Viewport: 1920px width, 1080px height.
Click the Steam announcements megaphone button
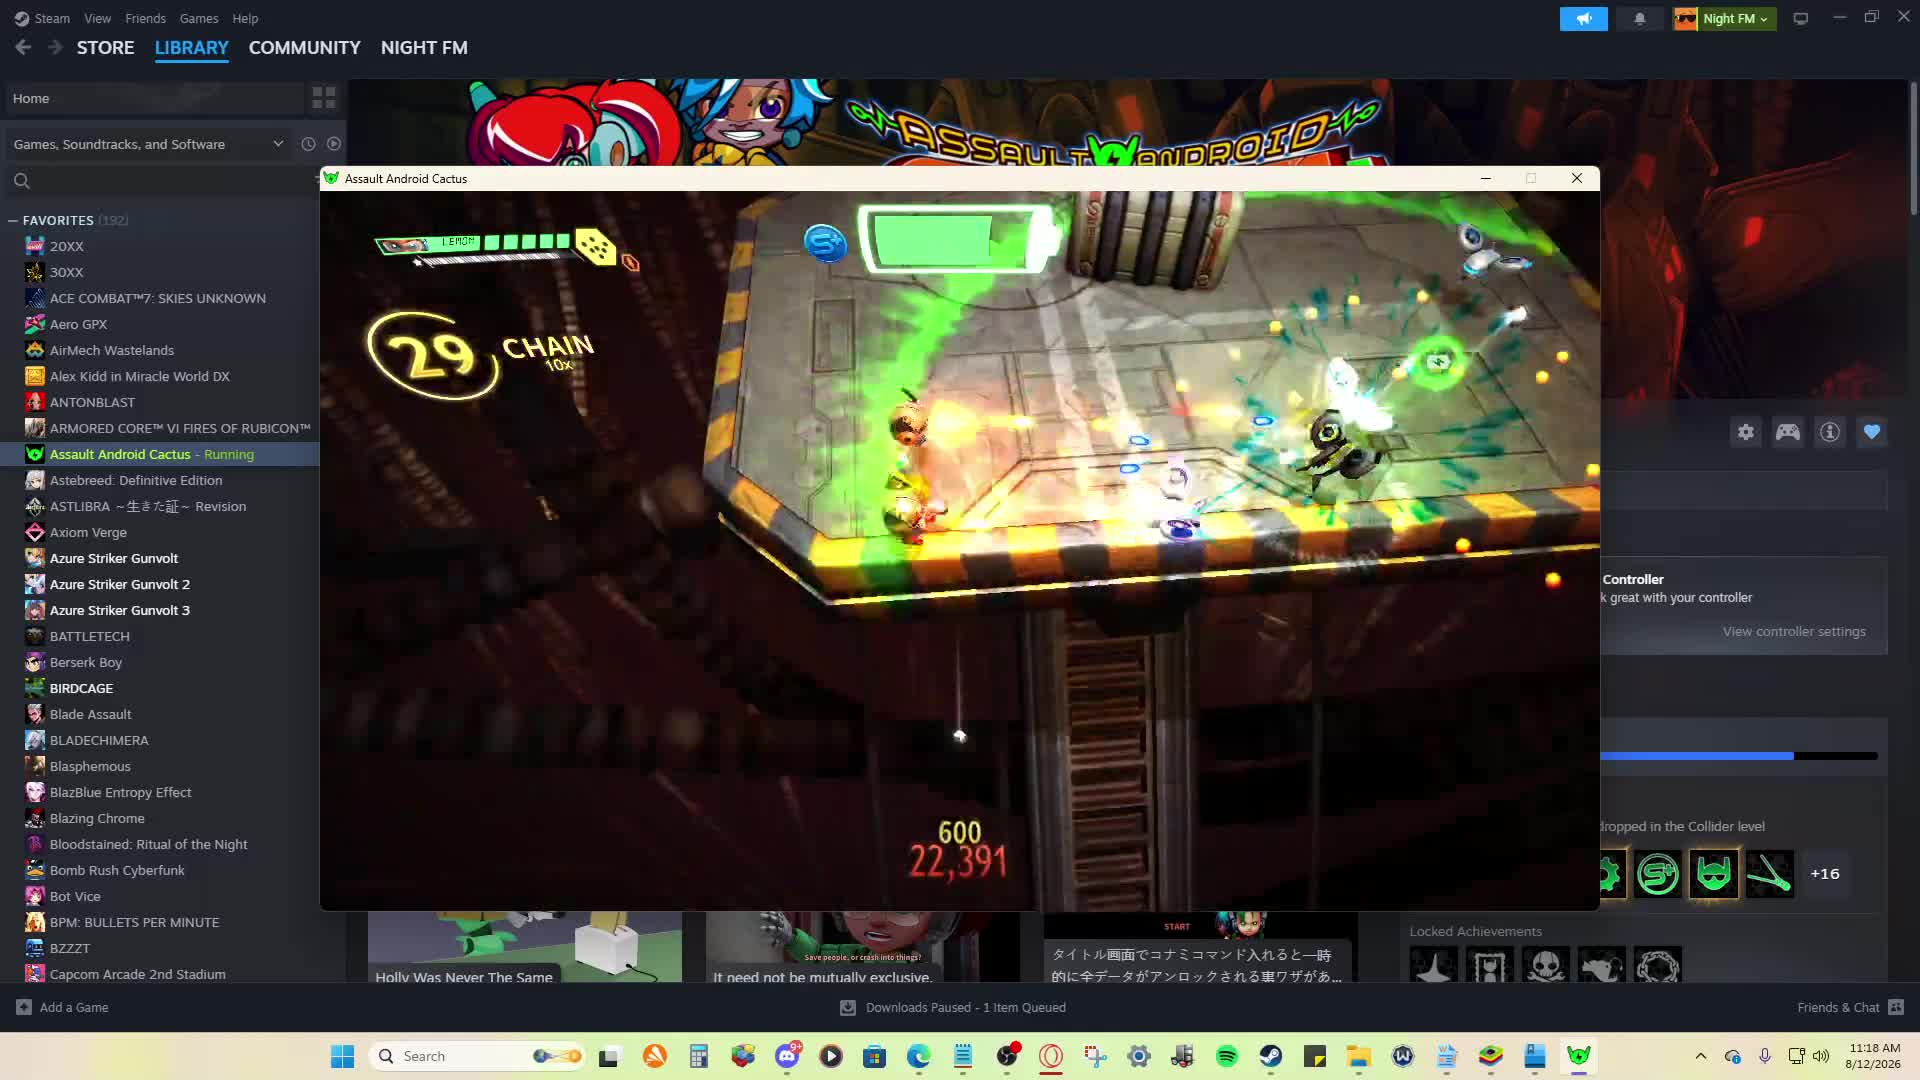1583,19
